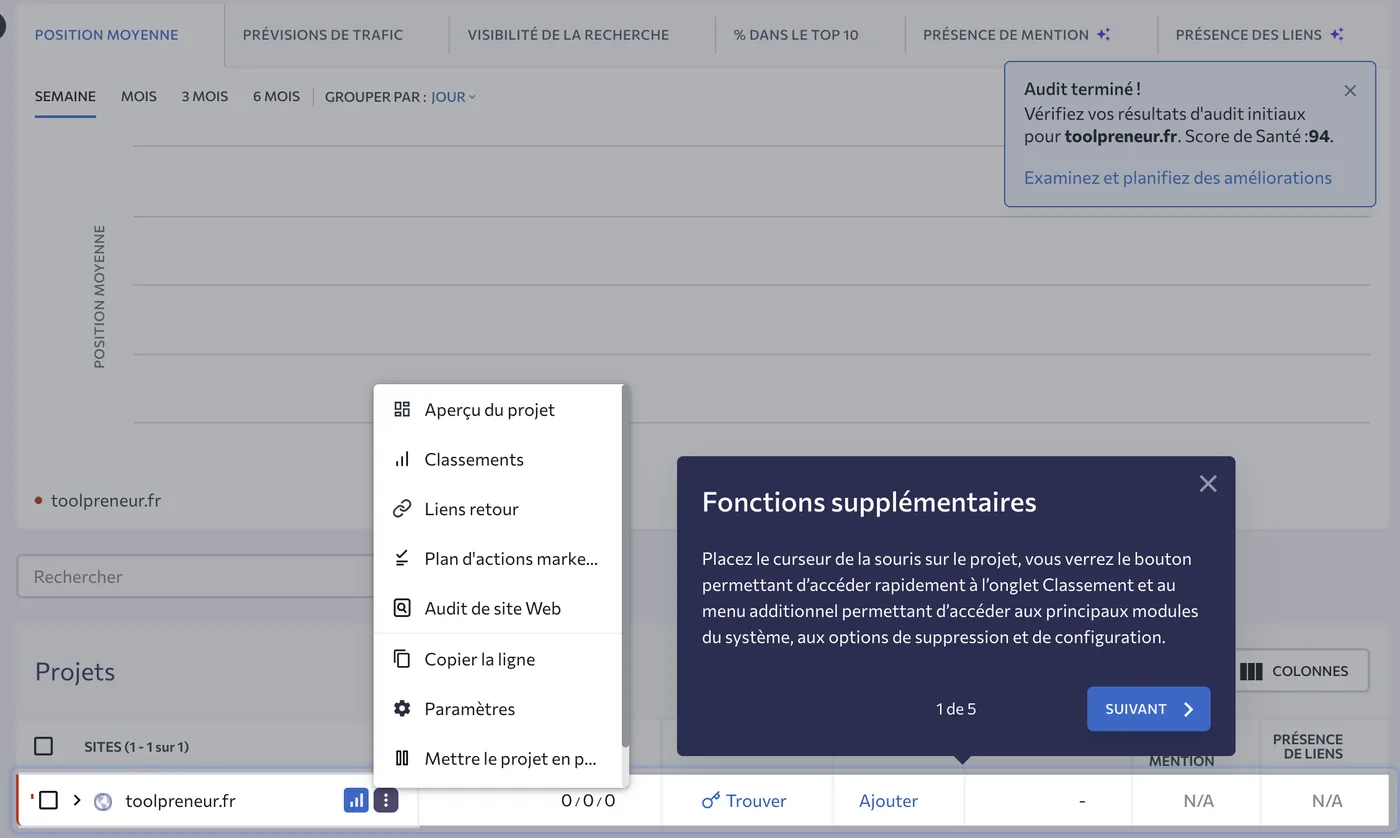1400x838 pixels.
Task: Tick the checkbox on the toolpreneur.fr row
Action: pos(48,800)
